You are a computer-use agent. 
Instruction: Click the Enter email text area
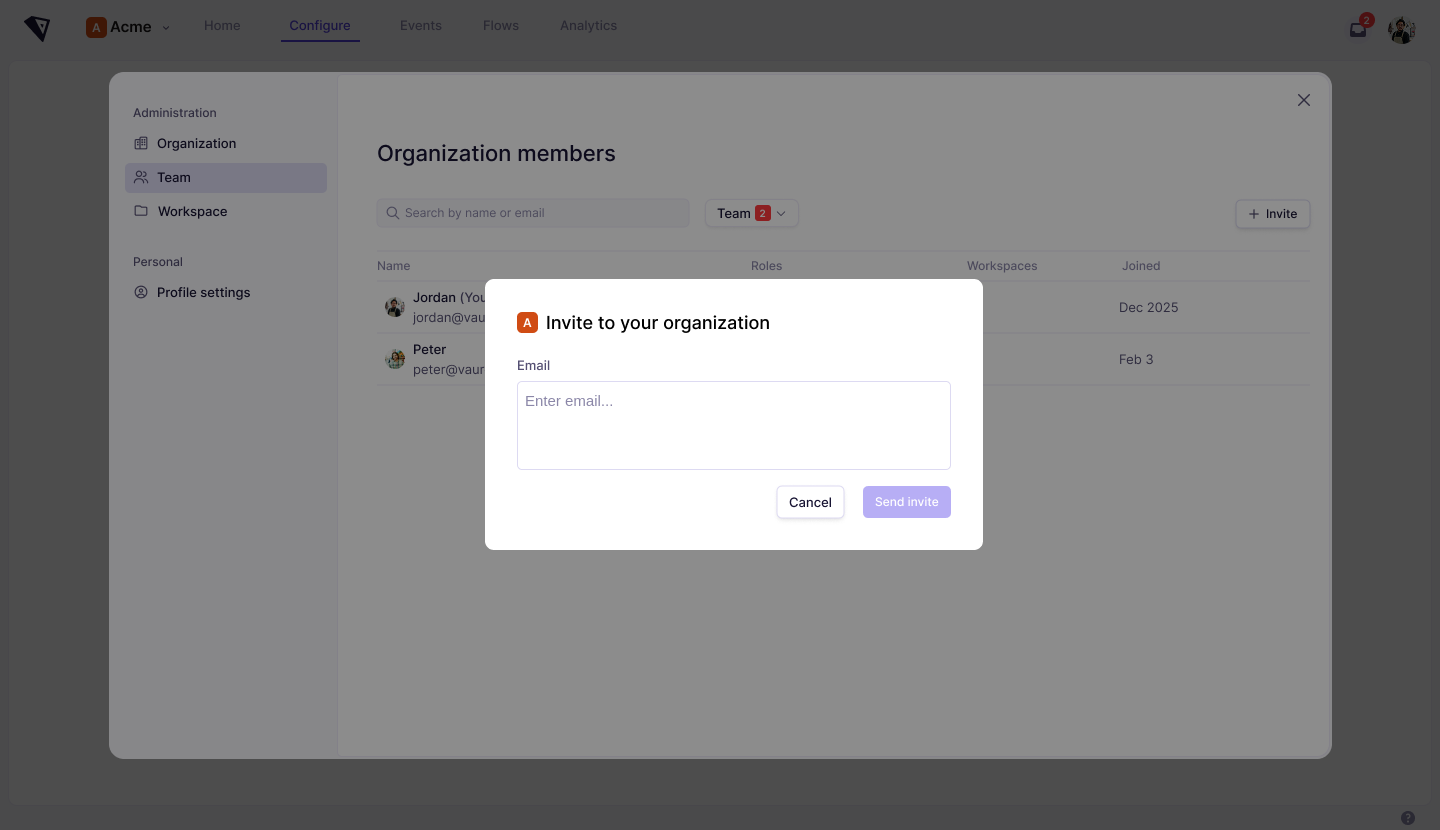(x=734, y=425)
